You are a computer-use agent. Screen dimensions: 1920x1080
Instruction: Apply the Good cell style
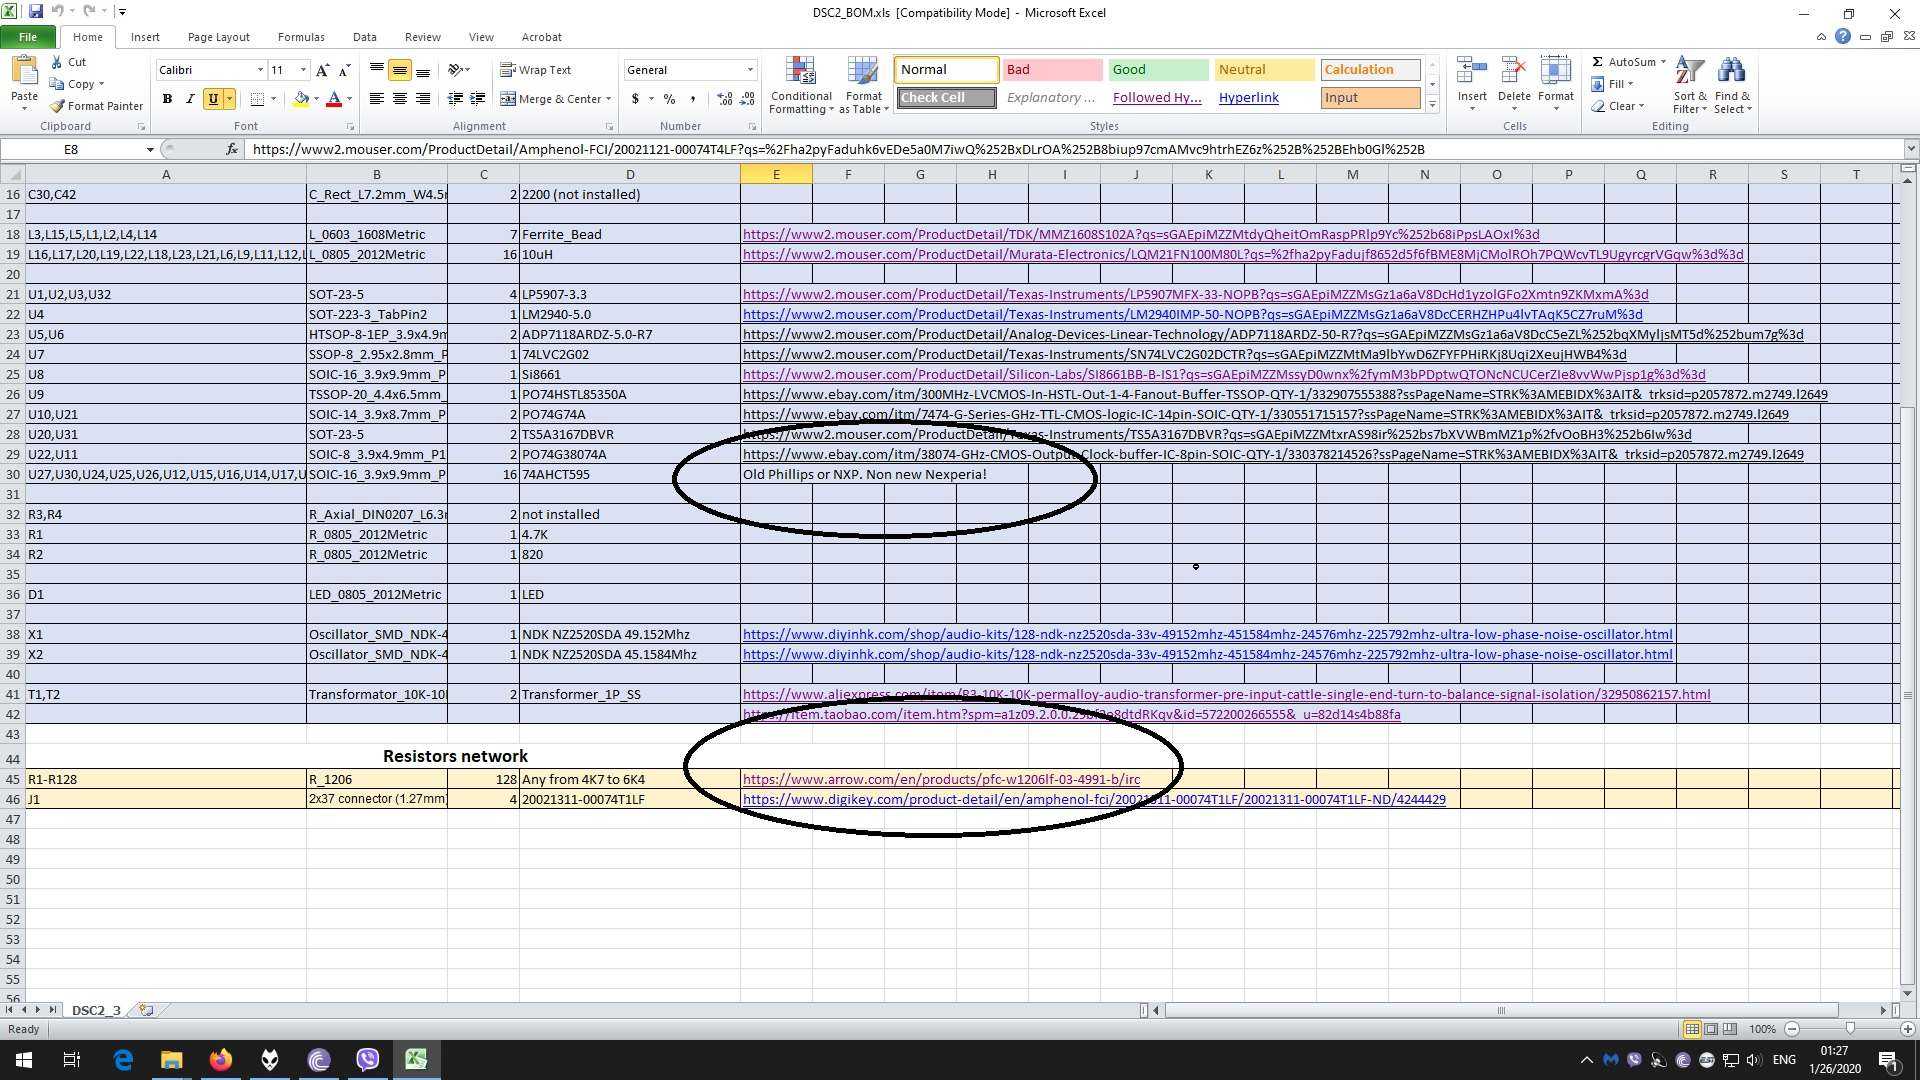pyautogui.click(x=1158, y=70)
